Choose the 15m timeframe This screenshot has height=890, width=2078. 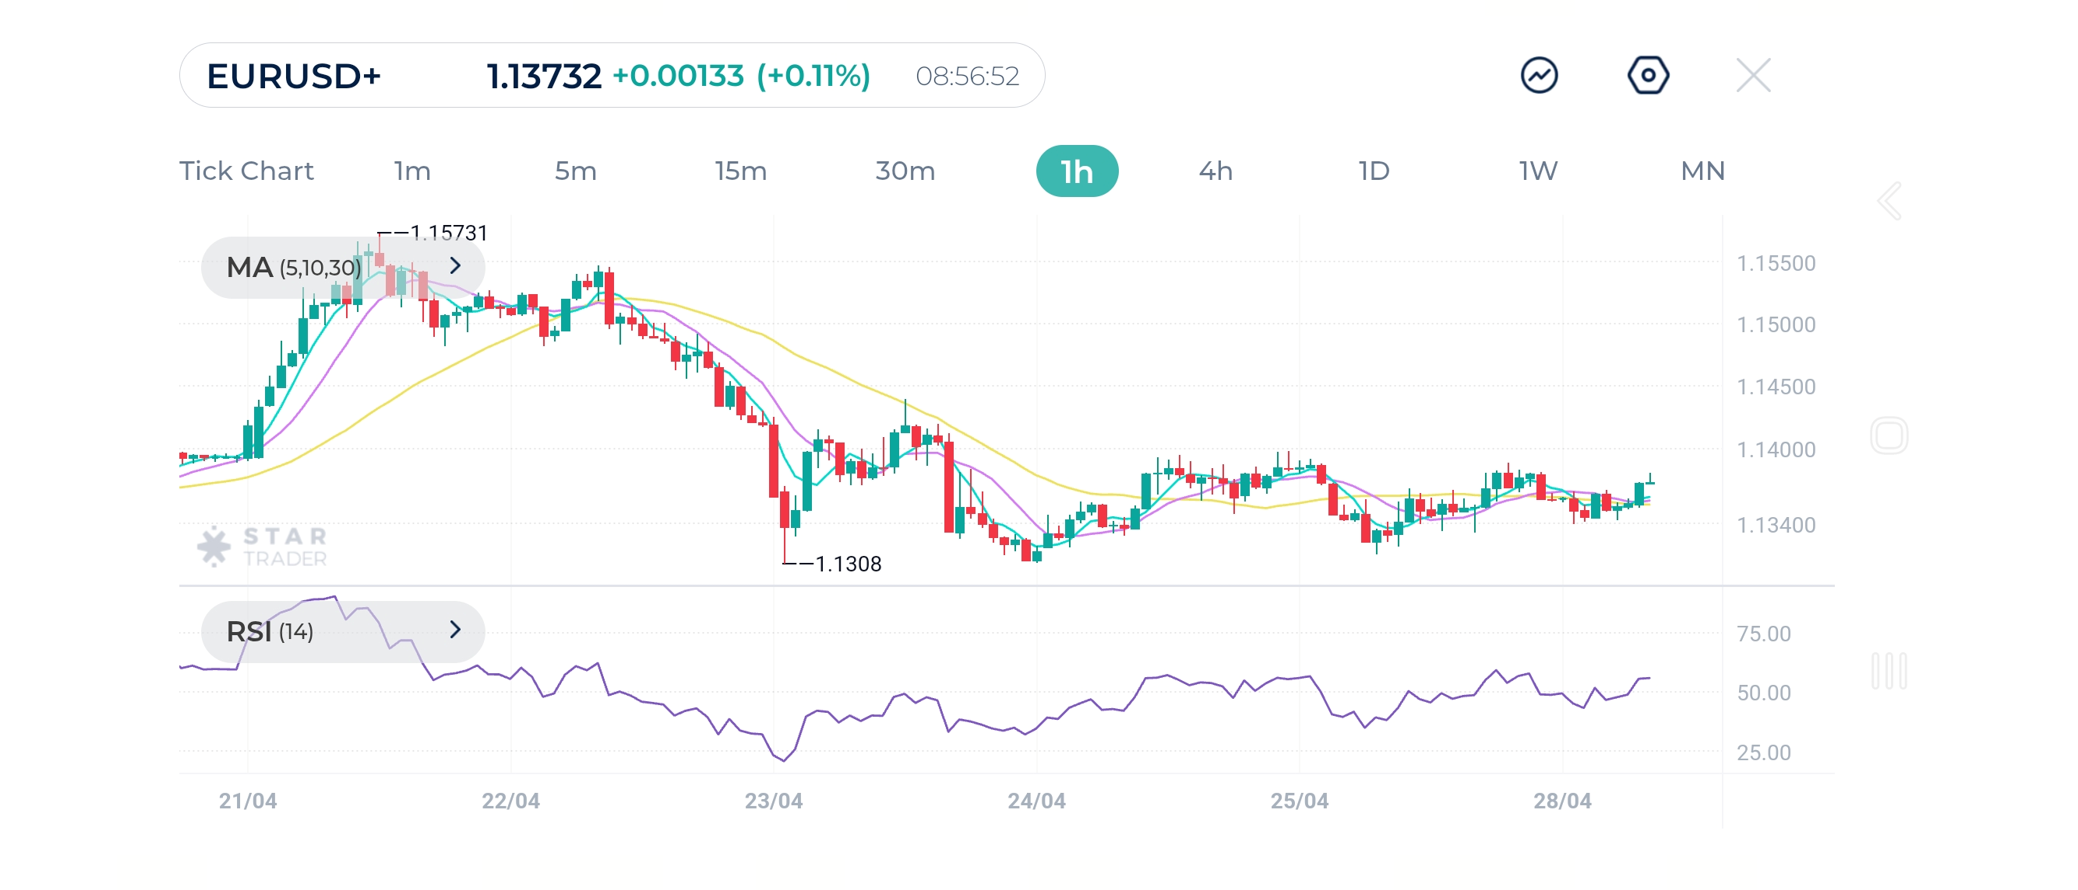pos(740,171)
